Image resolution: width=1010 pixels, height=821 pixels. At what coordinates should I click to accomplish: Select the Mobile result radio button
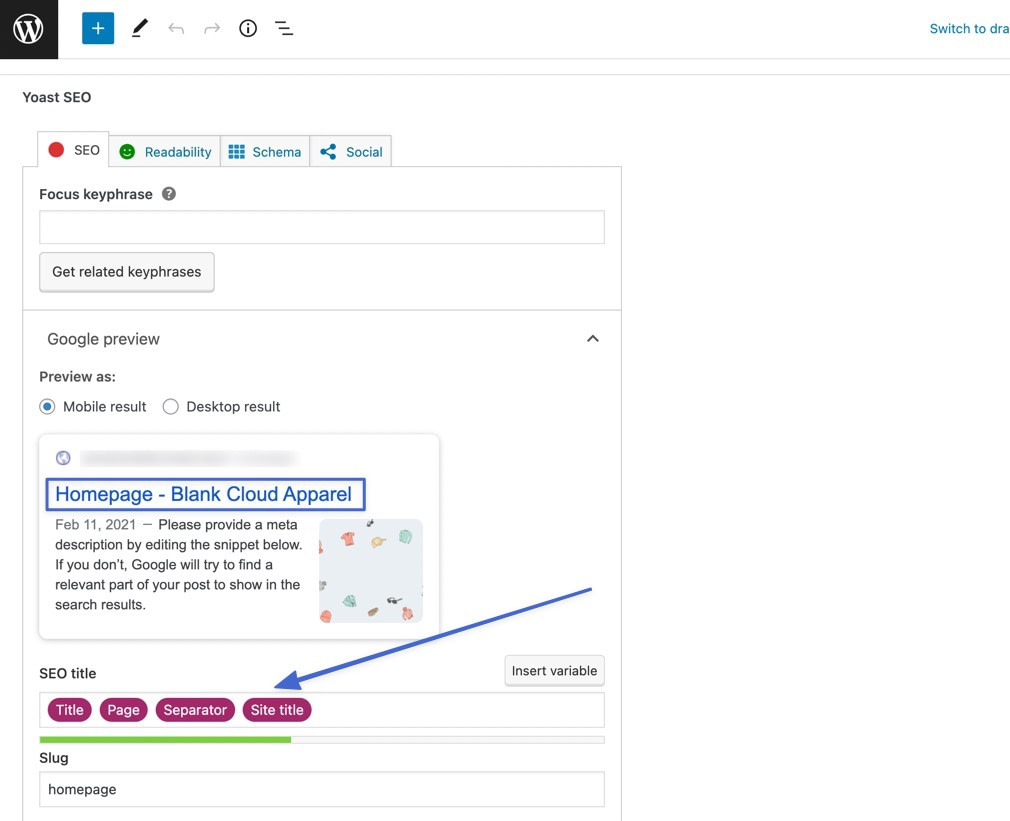[x=47, y=407]
